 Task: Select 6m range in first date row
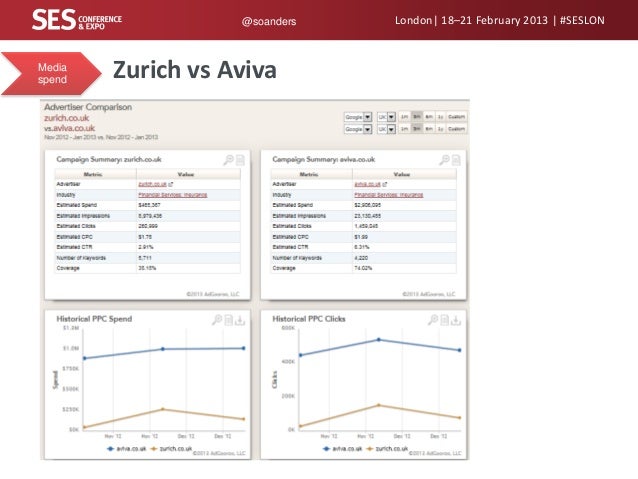[429, 117]
